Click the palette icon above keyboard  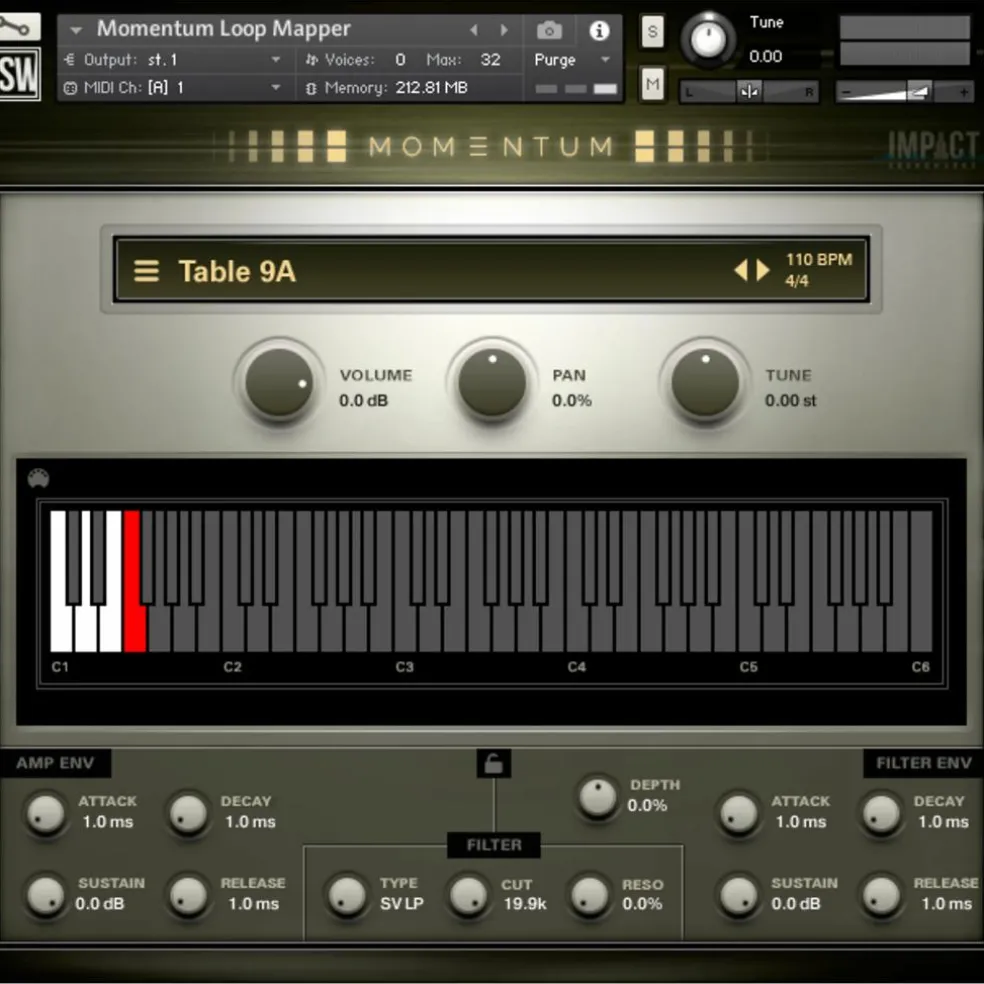coord(39,478)
